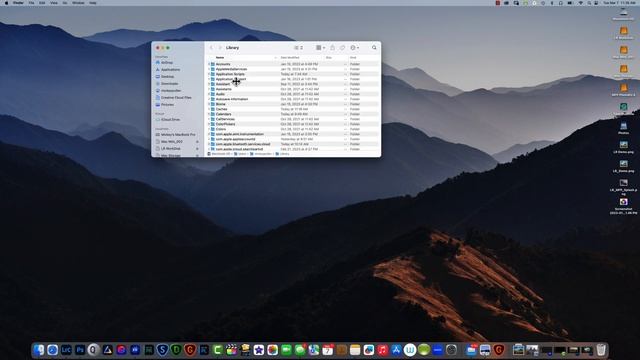The image size is (640, 360).
Task: Expand the Audio folder disclosure triangle
Action: 209,94
